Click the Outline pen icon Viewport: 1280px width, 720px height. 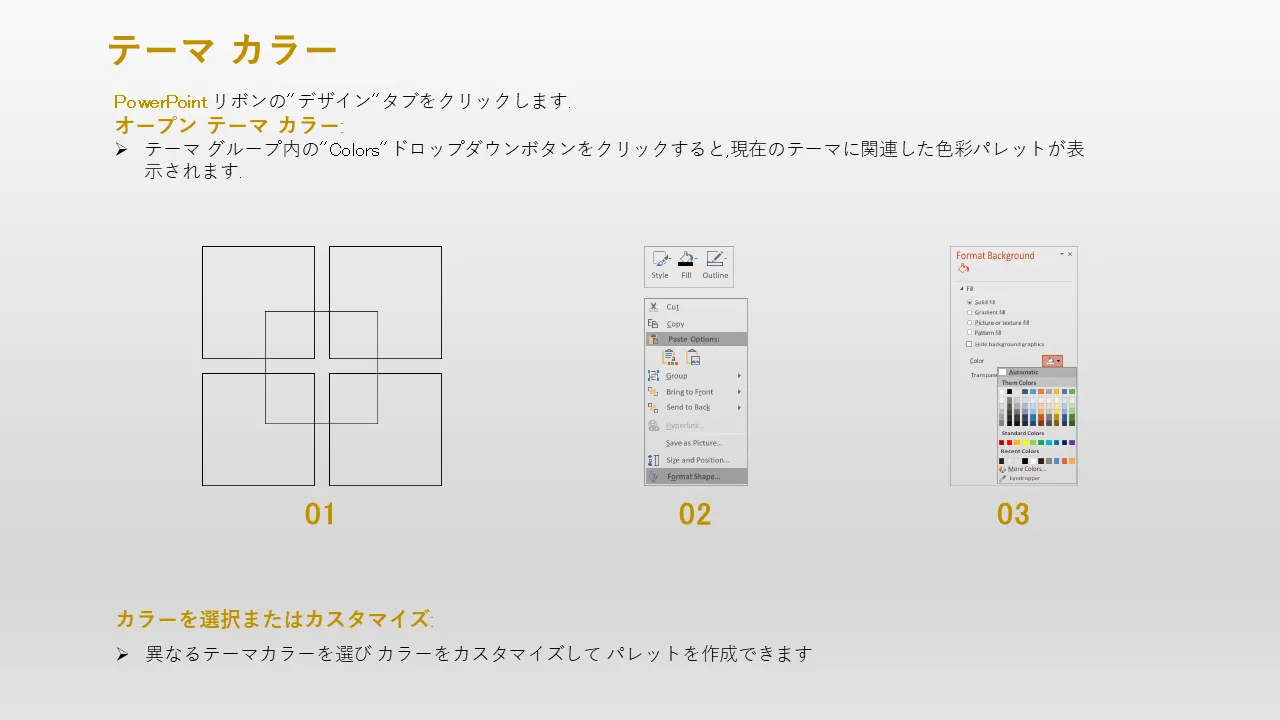coord(715,260)
